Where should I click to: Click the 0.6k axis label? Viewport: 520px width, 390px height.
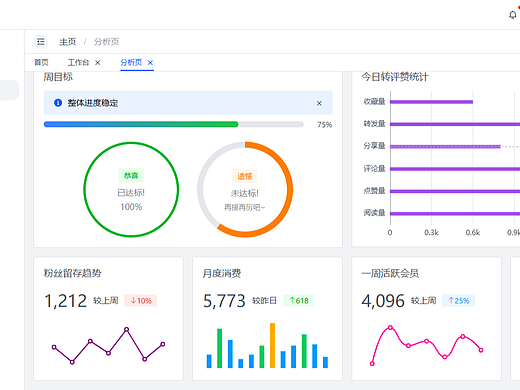coord(473,232)
